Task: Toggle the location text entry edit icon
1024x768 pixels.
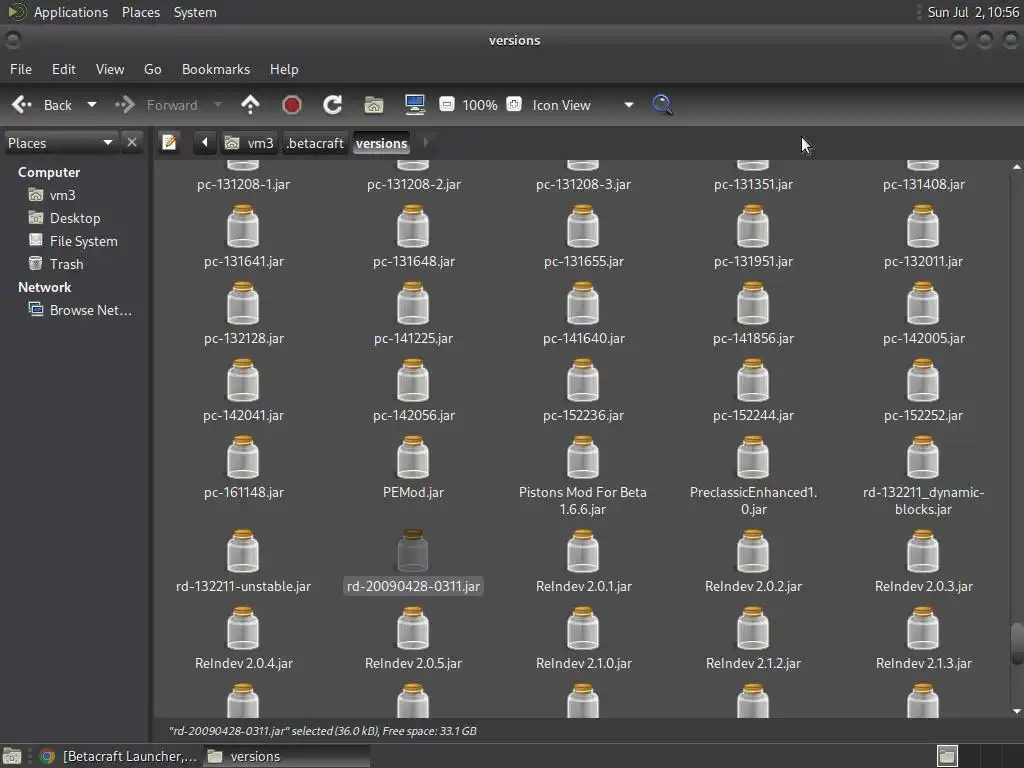Action: [x=169, y=142]
